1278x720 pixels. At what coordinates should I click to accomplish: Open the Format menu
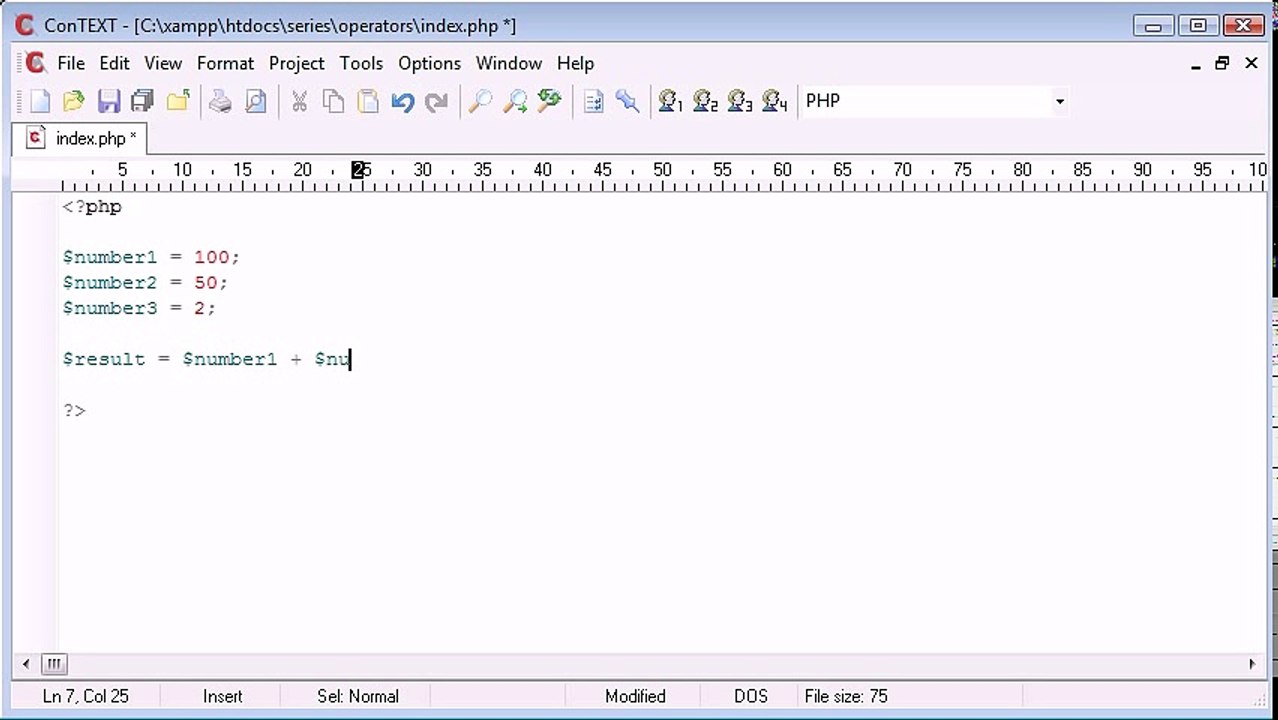225,63
